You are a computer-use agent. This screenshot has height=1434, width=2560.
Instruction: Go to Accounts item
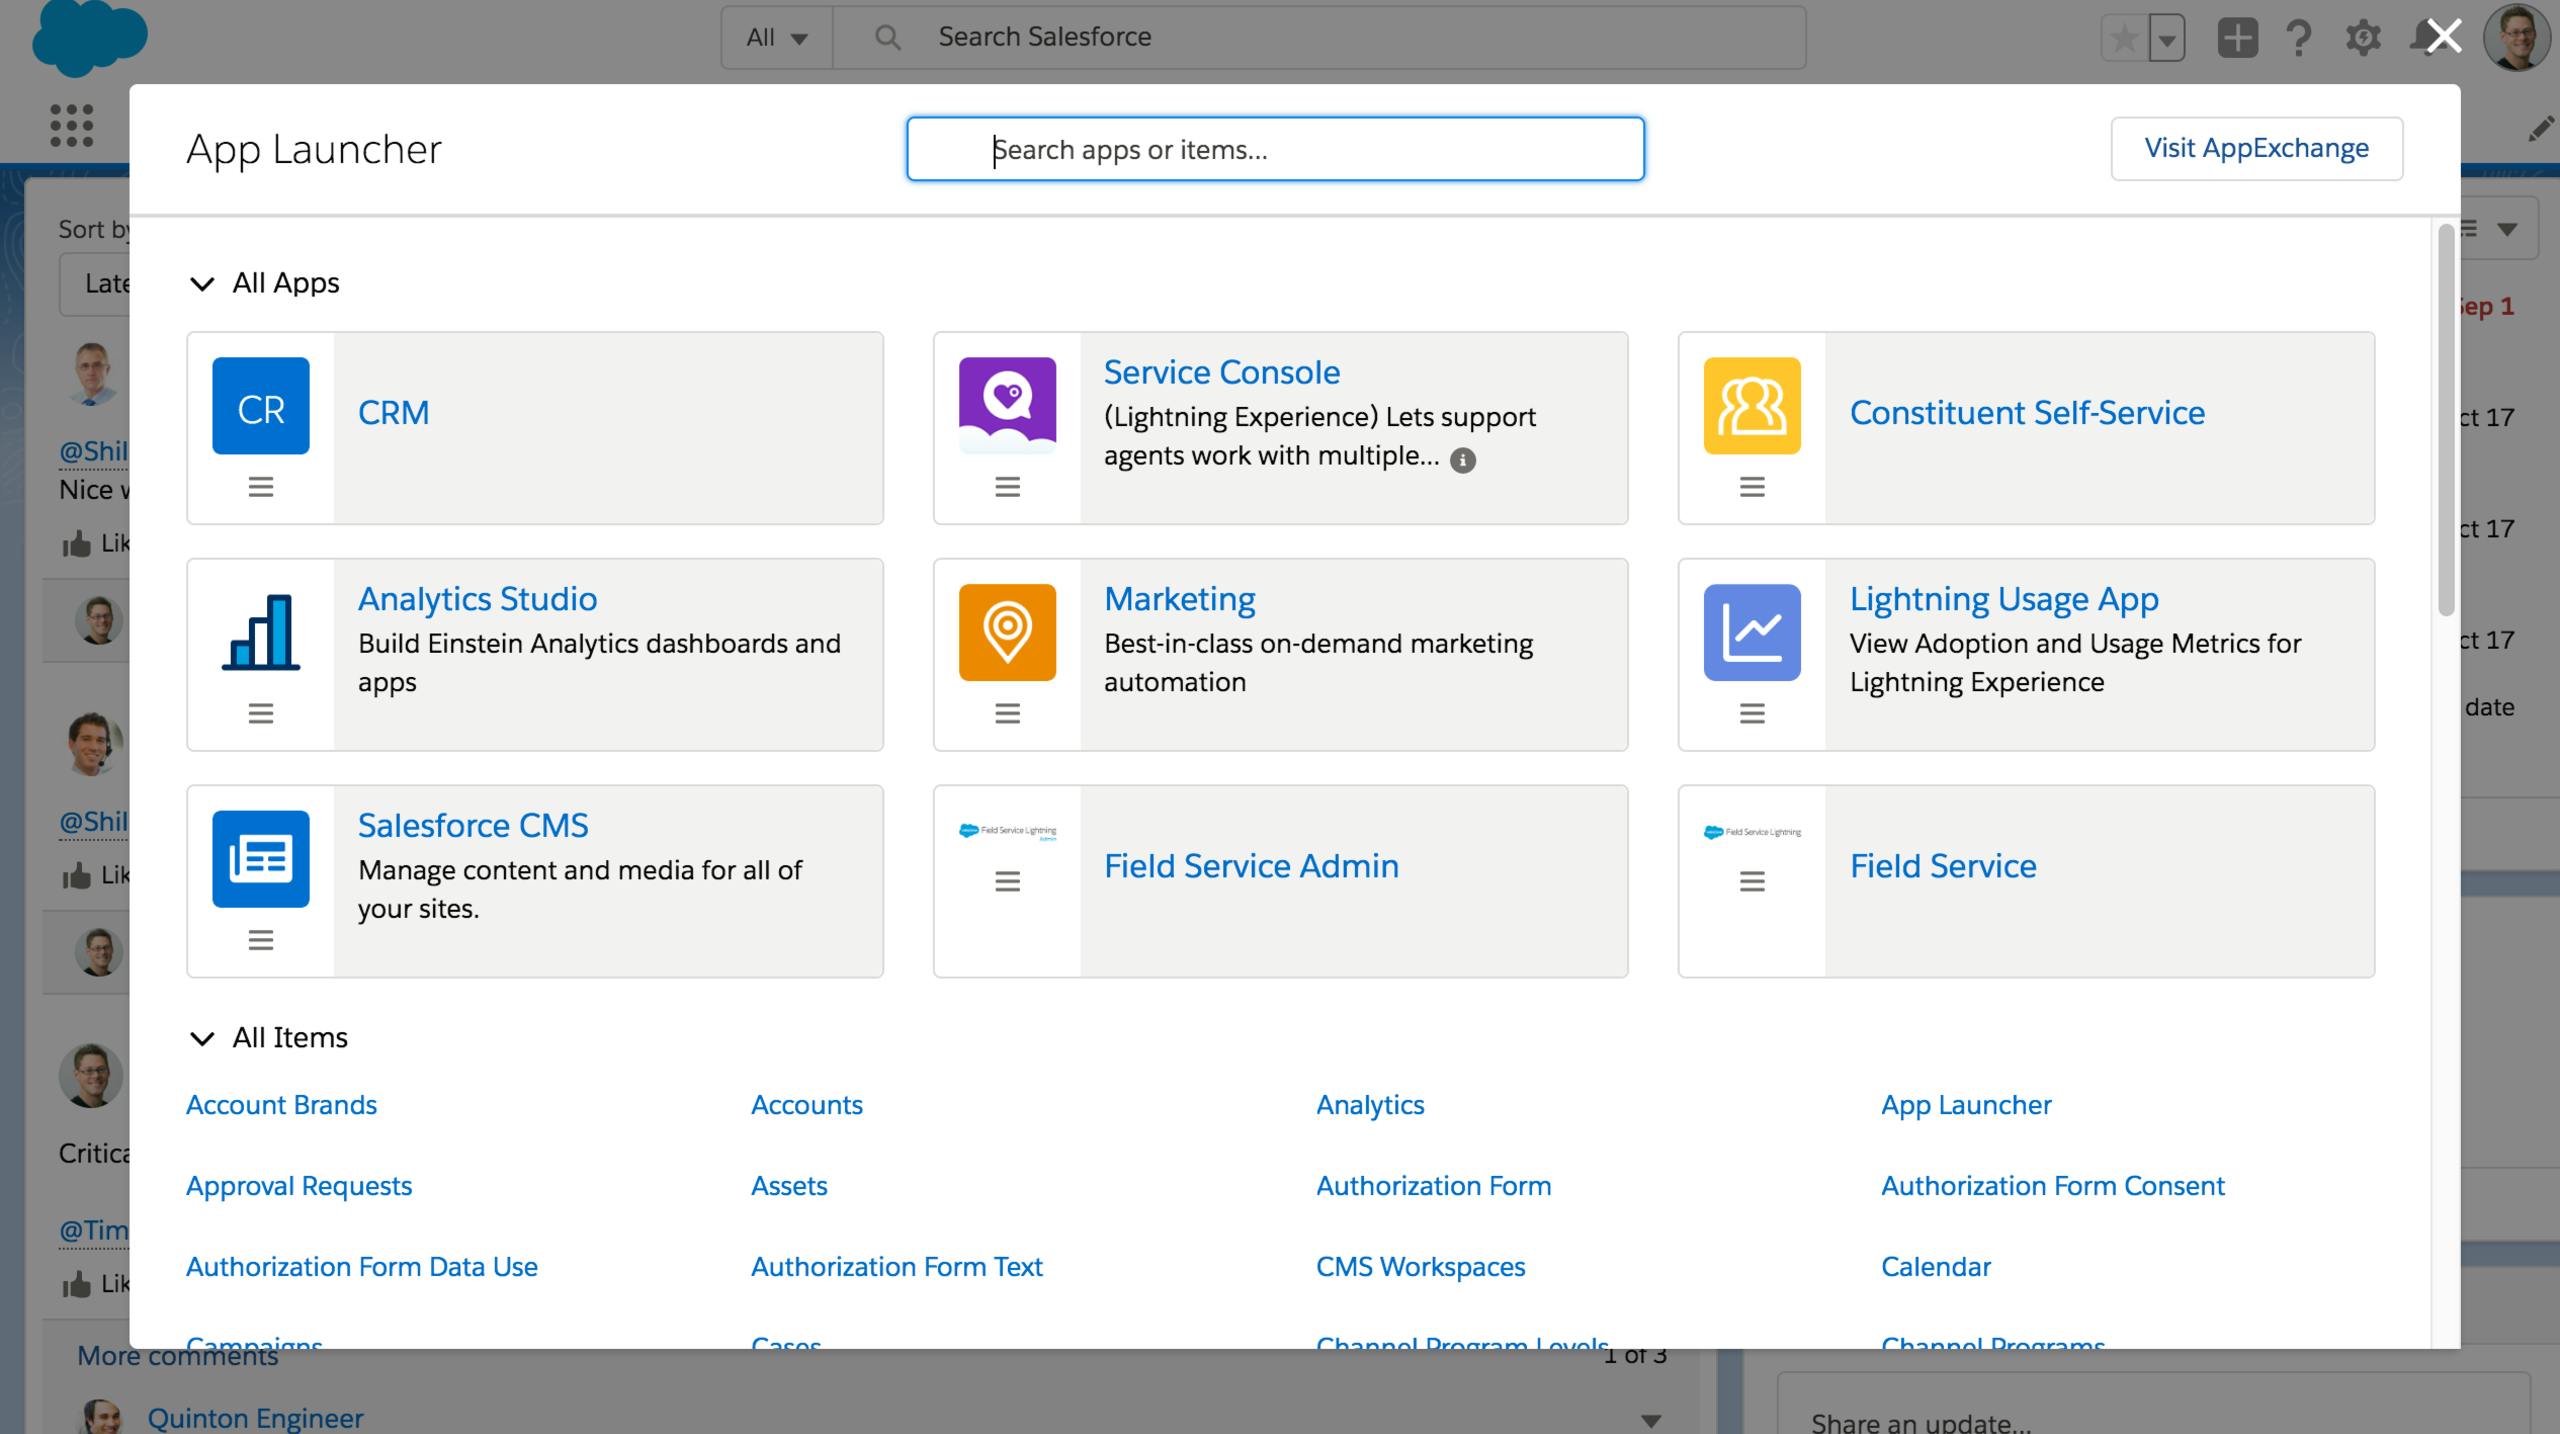pyautogui.click(x=807, y=1105)
